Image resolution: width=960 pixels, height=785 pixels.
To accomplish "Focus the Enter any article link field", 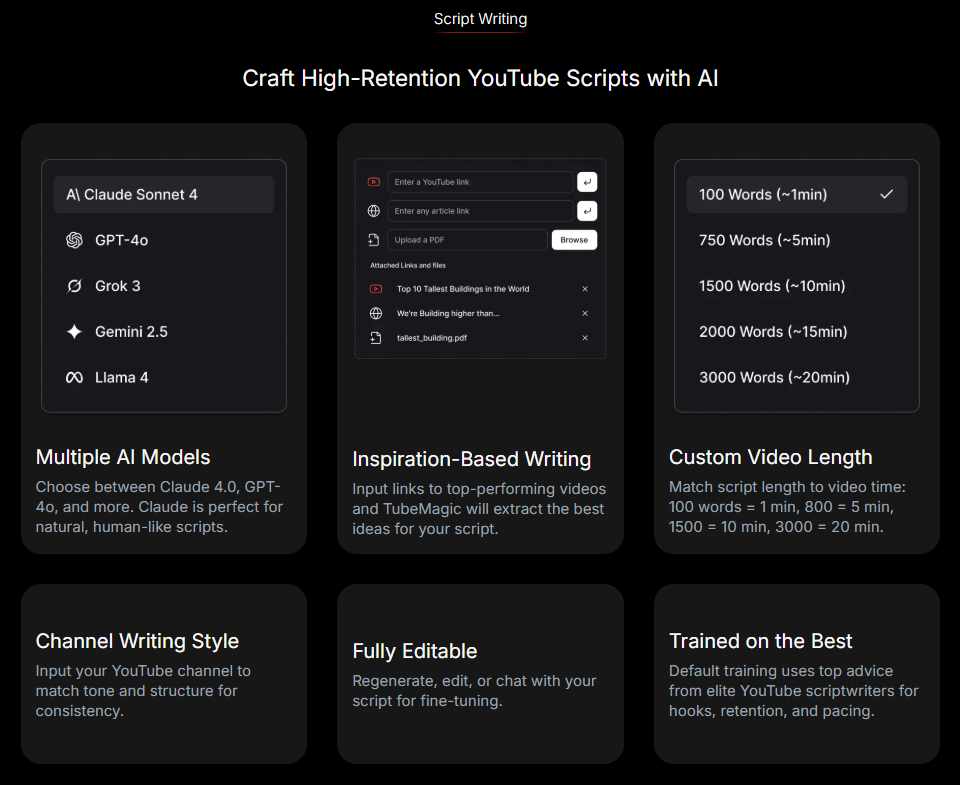I will (480, 211).
